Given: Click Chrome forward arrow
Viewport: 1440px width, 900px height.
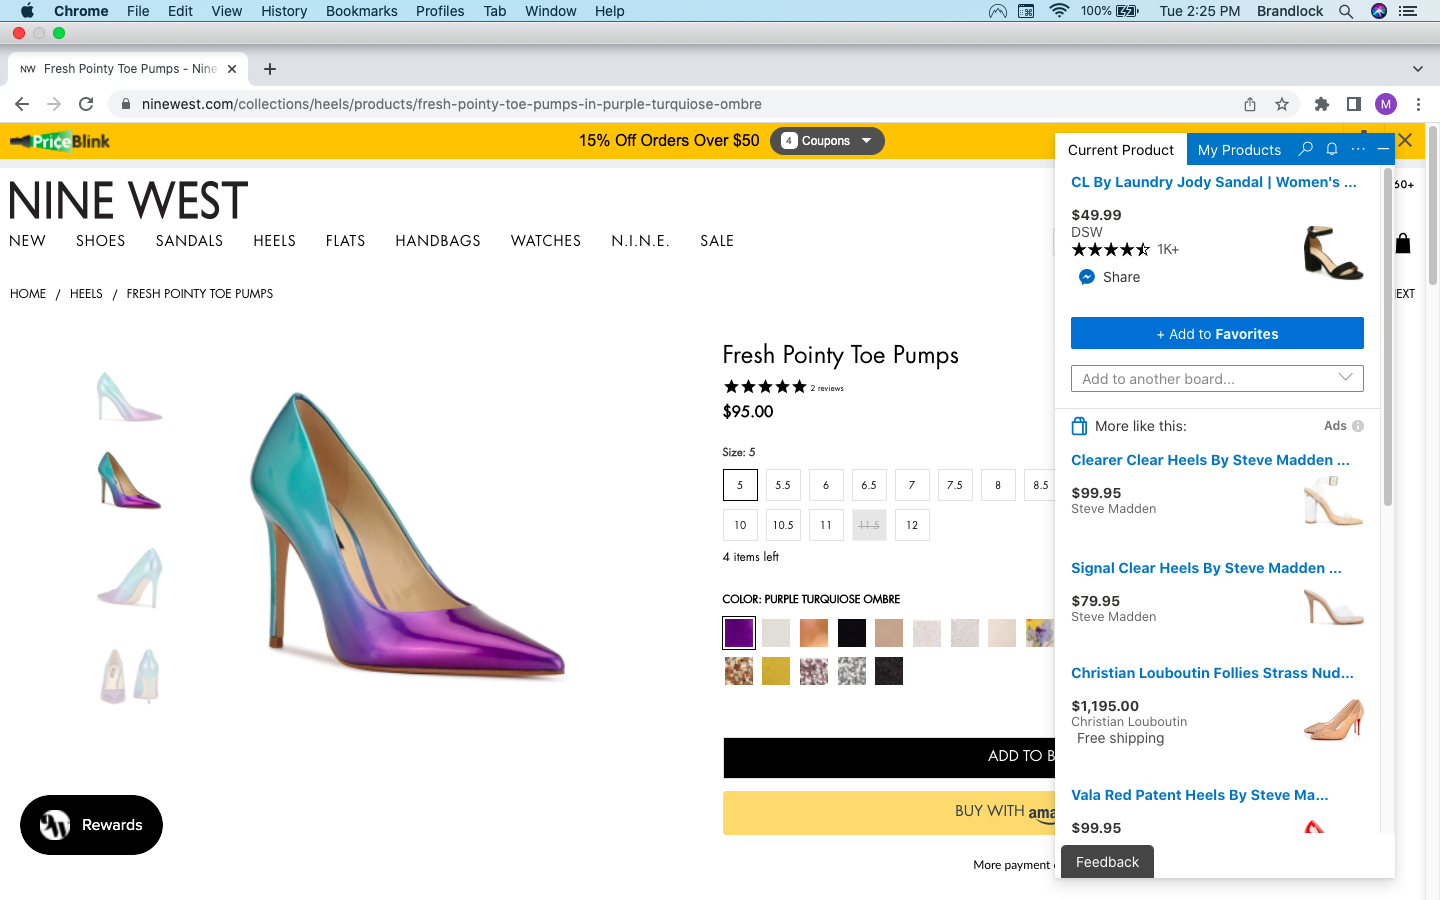Looking at the screenshot, I should point(54,104).
